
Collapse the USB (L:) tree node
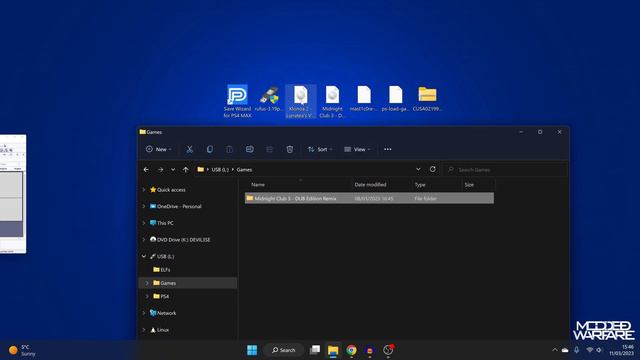click(x=144, y=256)
